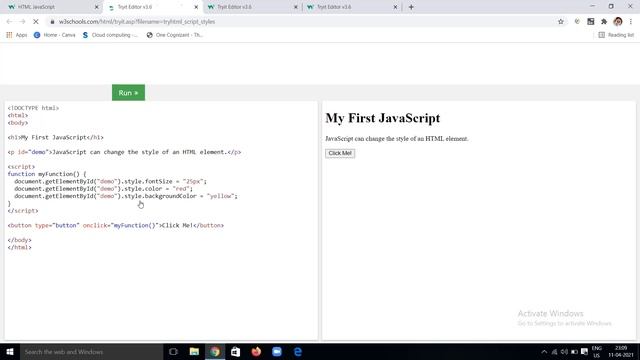The width and height of the screenshot is (640, 360).
Task: Open Task View on the taskbar
Action: pyautogui.click(x=173, y=351)
